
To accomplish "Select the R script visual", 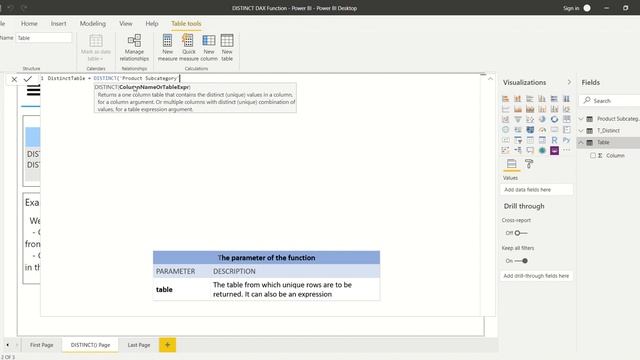I will pos(554,140).
